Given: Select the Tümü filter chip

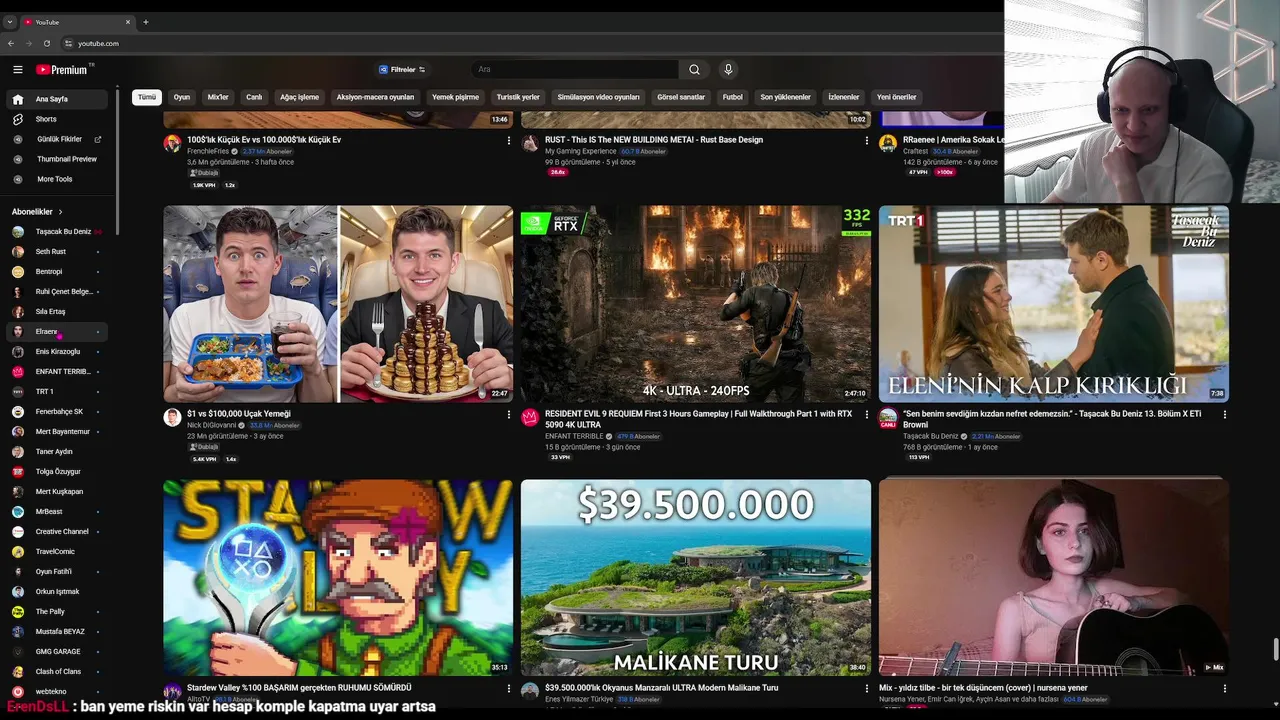Looking at the screenshot, I should click(x=147, y=97).
